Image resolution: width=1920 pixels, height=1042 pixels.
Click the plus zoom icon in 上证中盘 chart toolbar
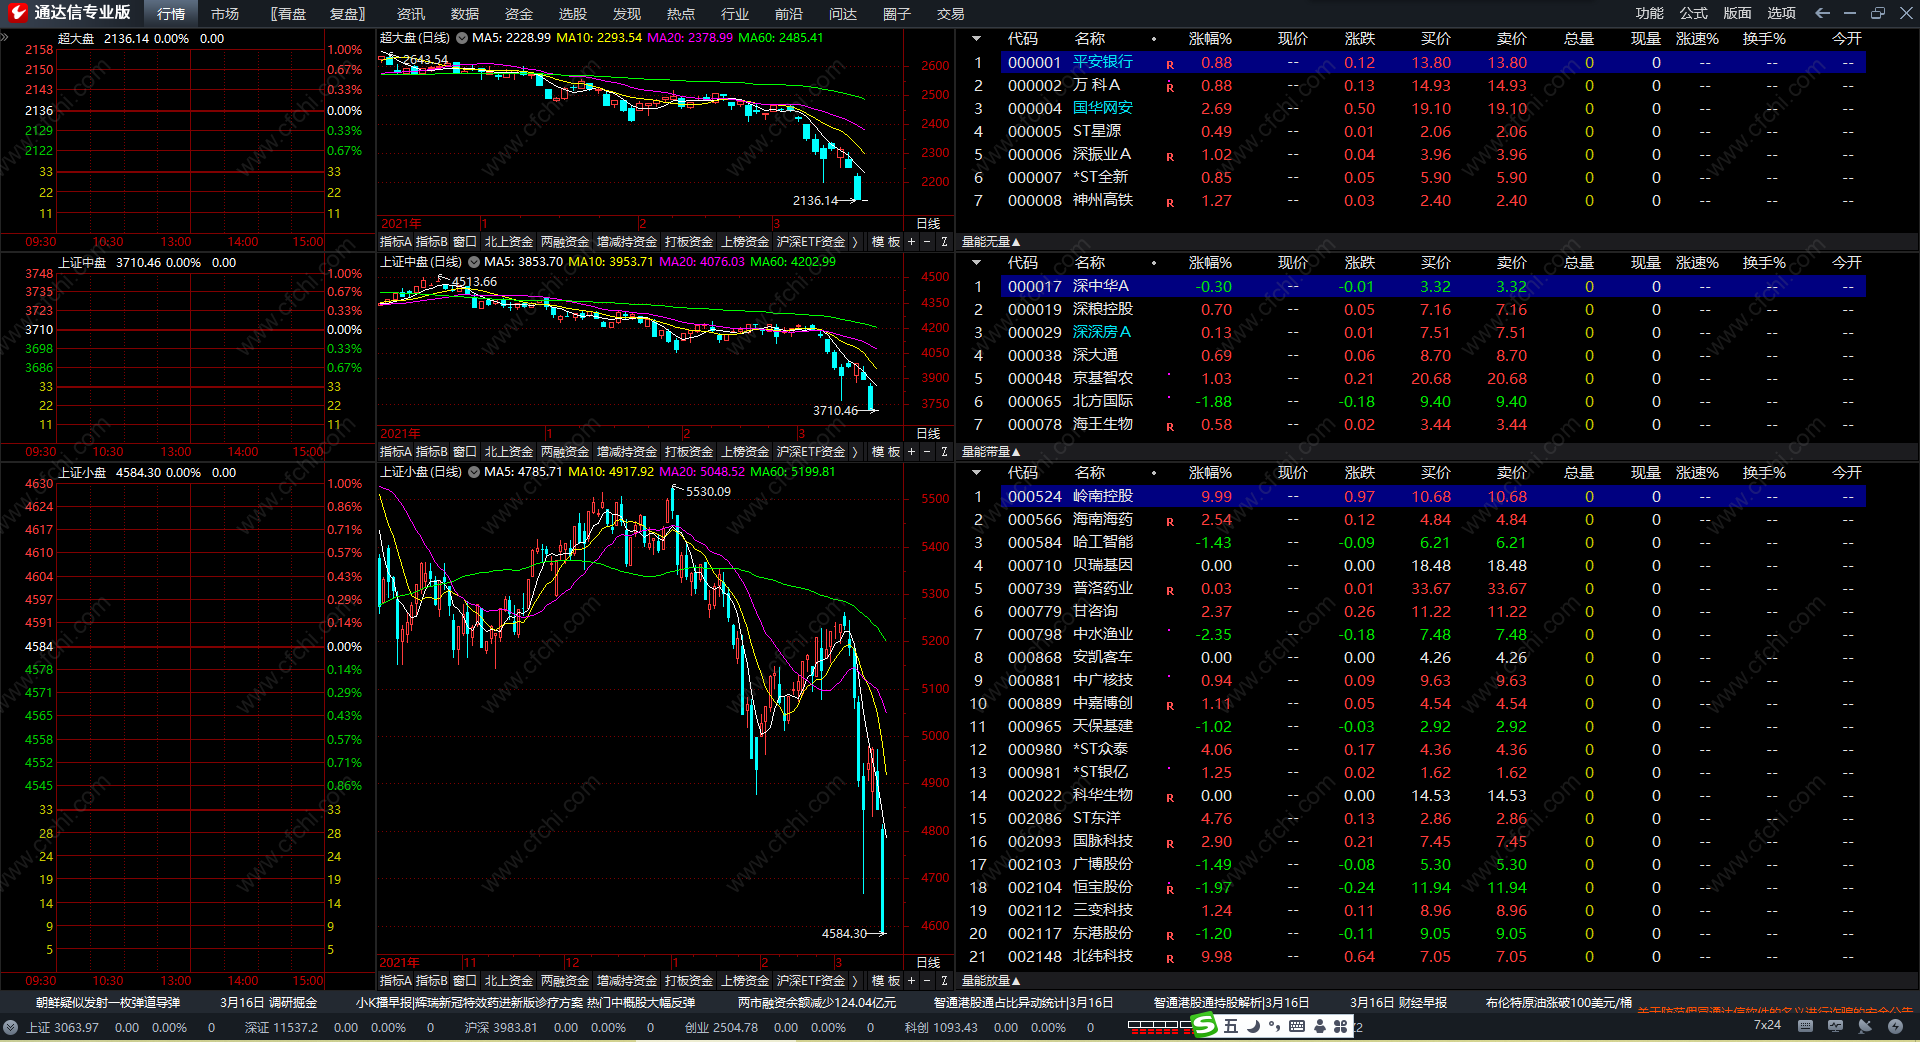point(911,452)
